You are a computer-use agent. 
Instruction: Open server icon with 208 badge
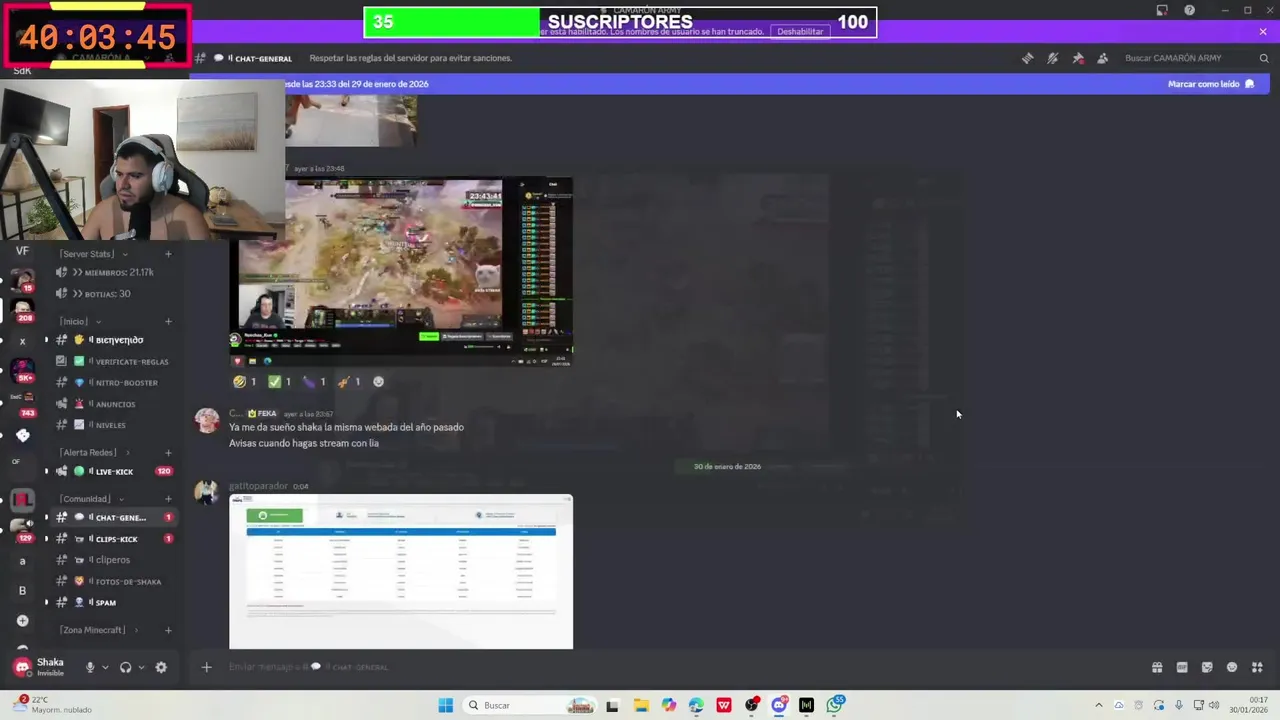(x=22, y=310)
